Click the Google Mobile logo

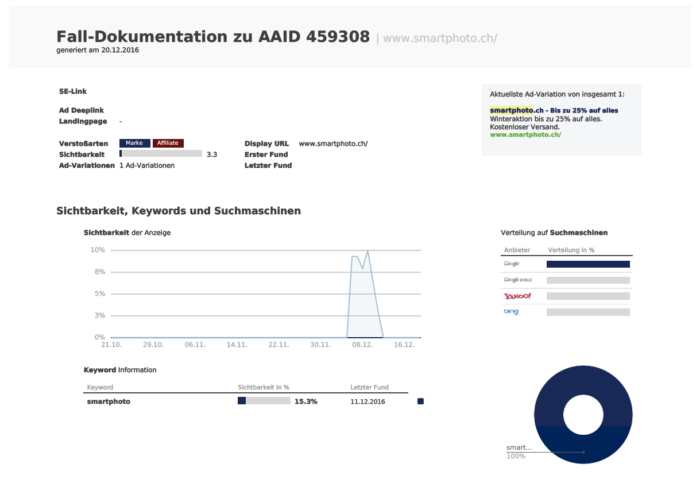[x=518, y=280]
